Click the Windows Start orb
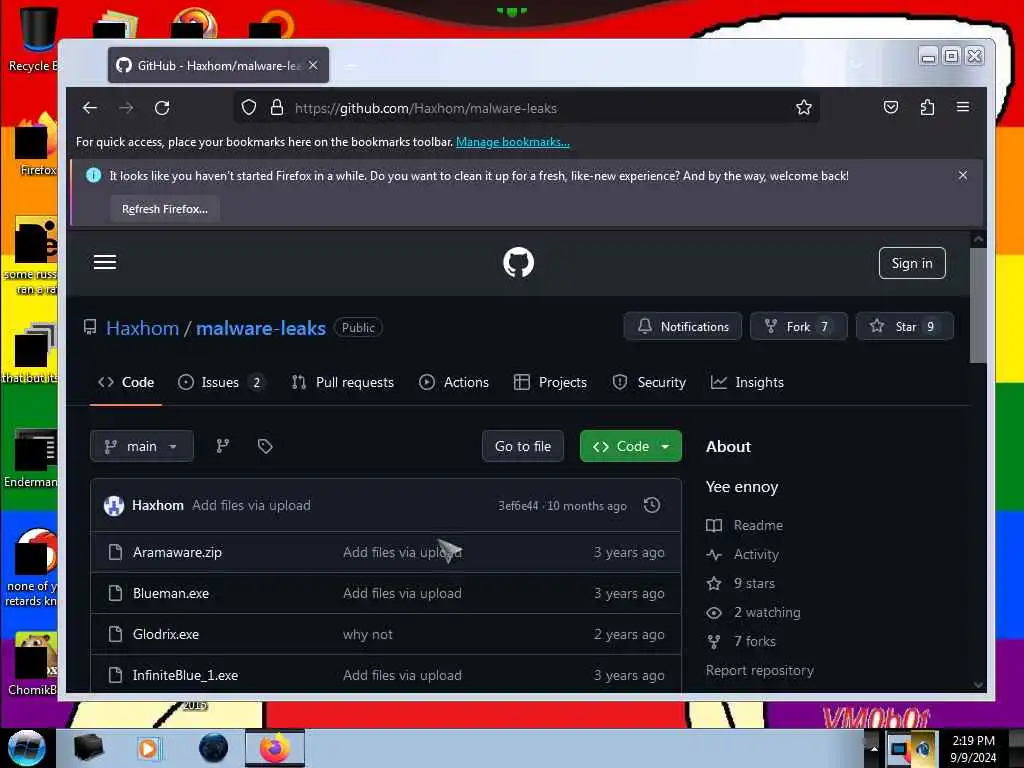Image resolution: width=1024 pixels, height=768 pixels. pyautogui.click(x=27, y=748)
